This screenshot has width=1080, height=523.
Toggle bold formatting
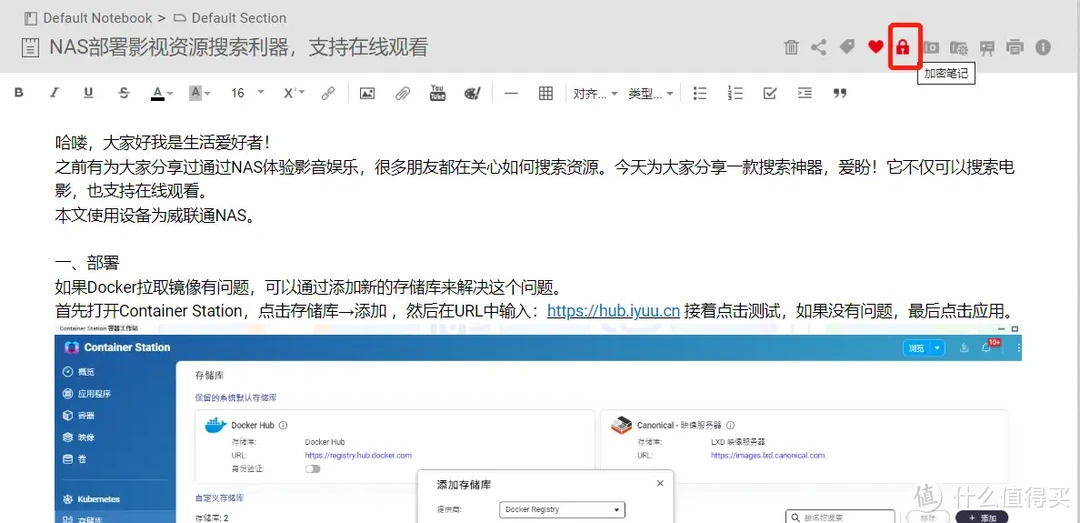(19, 93)
